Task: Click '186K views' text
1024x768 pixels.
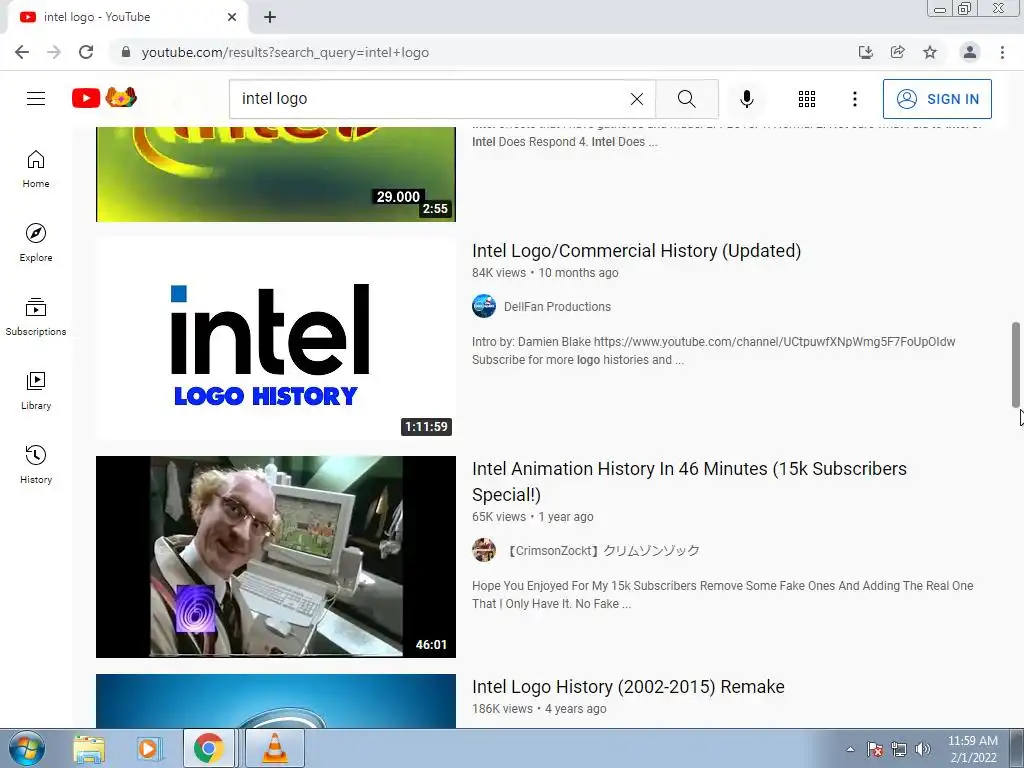Action: [x=502, y=709]
